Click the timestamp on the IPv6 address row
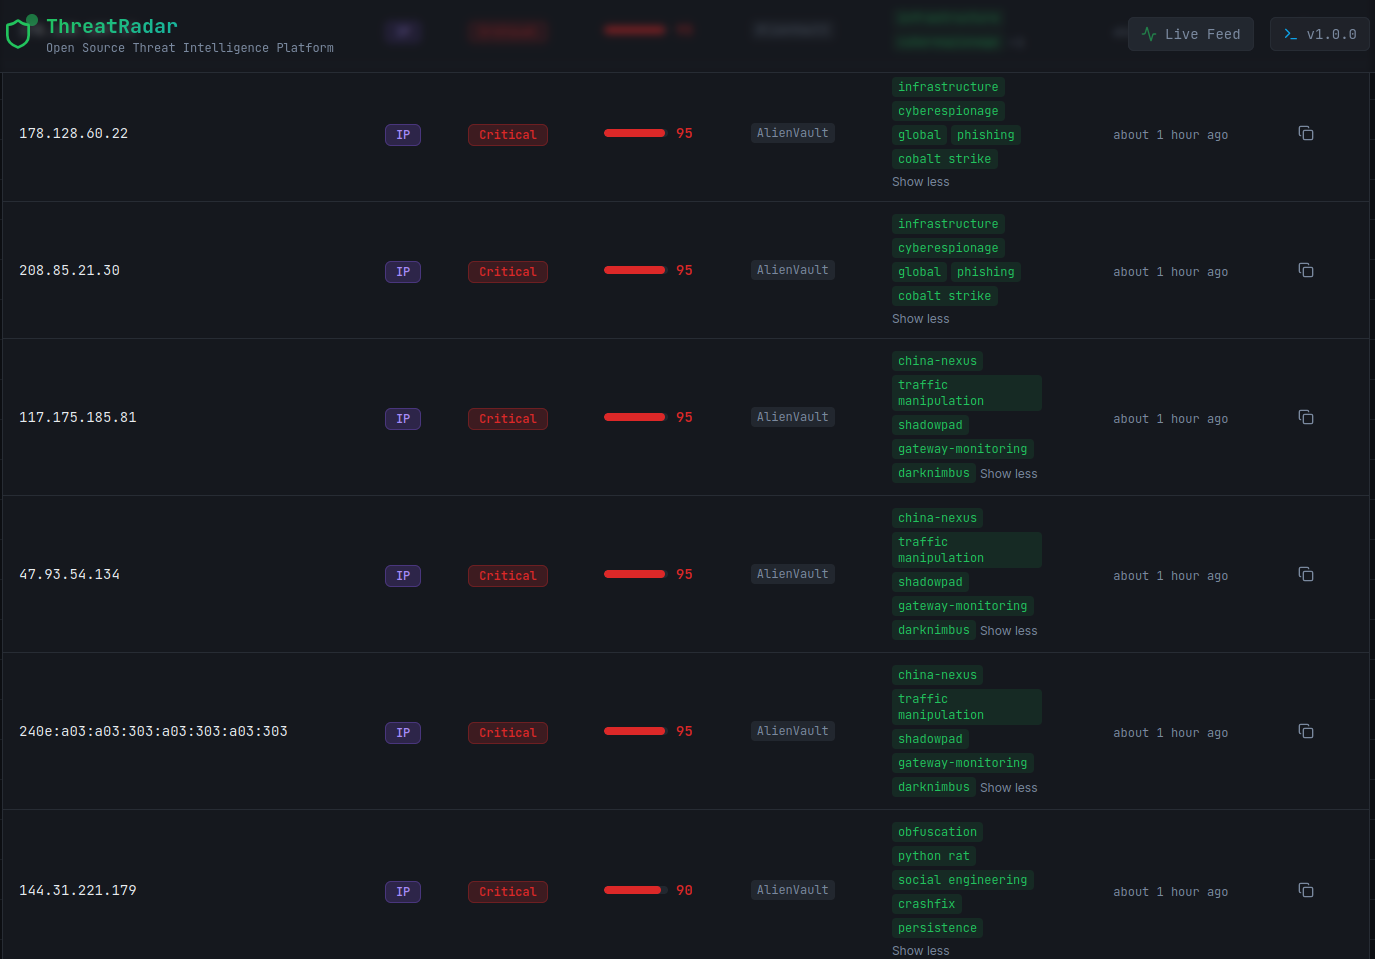Image resolution: width=1375 pixels, height=959 pixels. tap(1170, 732)
